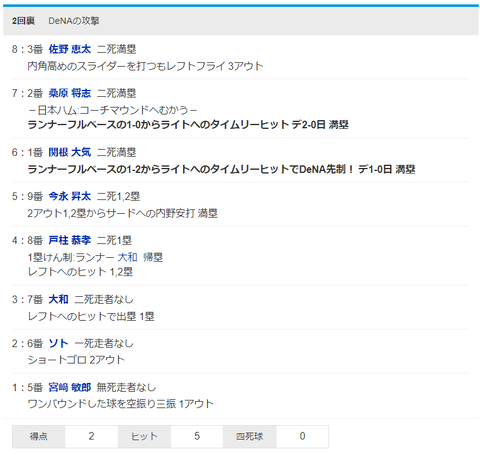
Task: Select text 2アウト1,2塁からサードへの内野安打 満塁
Action: tap(123, 213)
